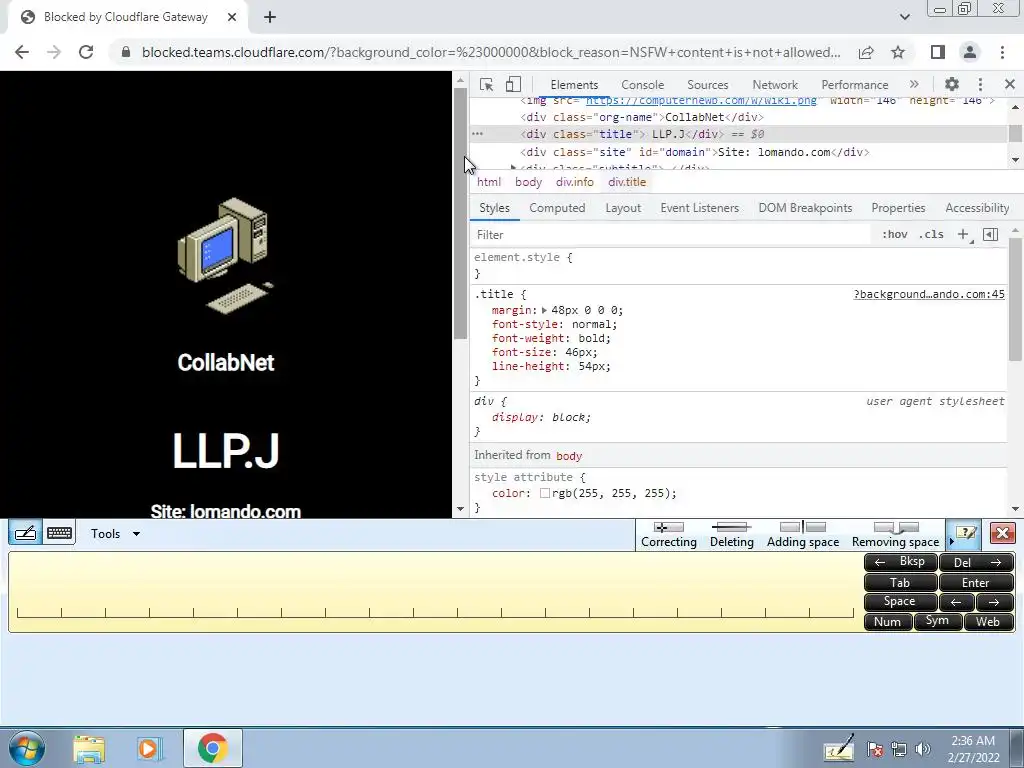Toggle the Web shortcuts button

point(987,622)
